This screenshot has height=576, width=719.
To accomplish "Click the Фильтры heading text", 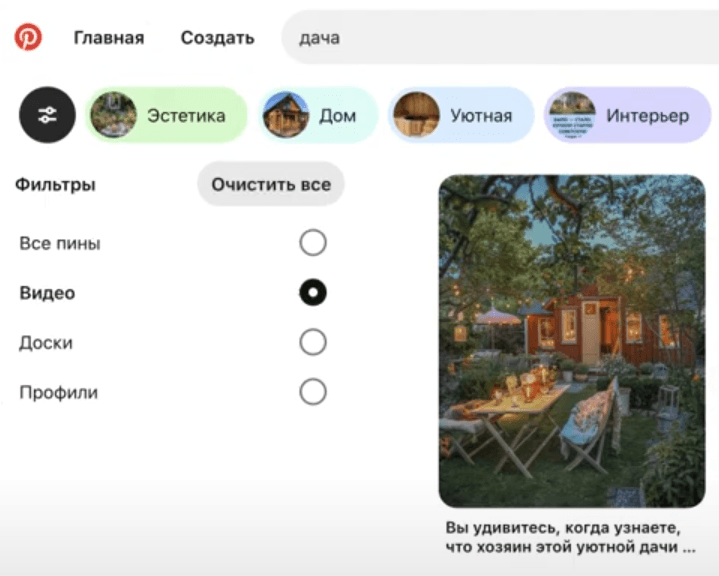I will pyautogui.click(x=55, y=185).
